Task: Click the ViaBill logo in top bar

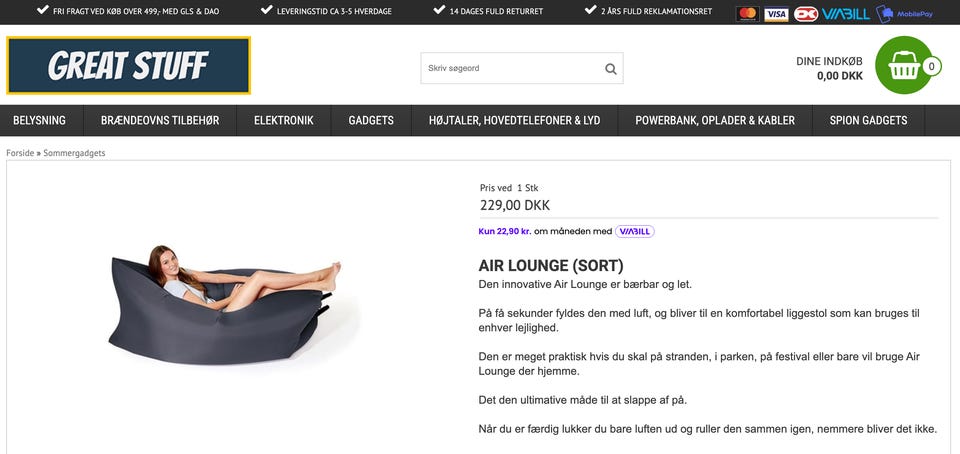Action: (846, 13)
